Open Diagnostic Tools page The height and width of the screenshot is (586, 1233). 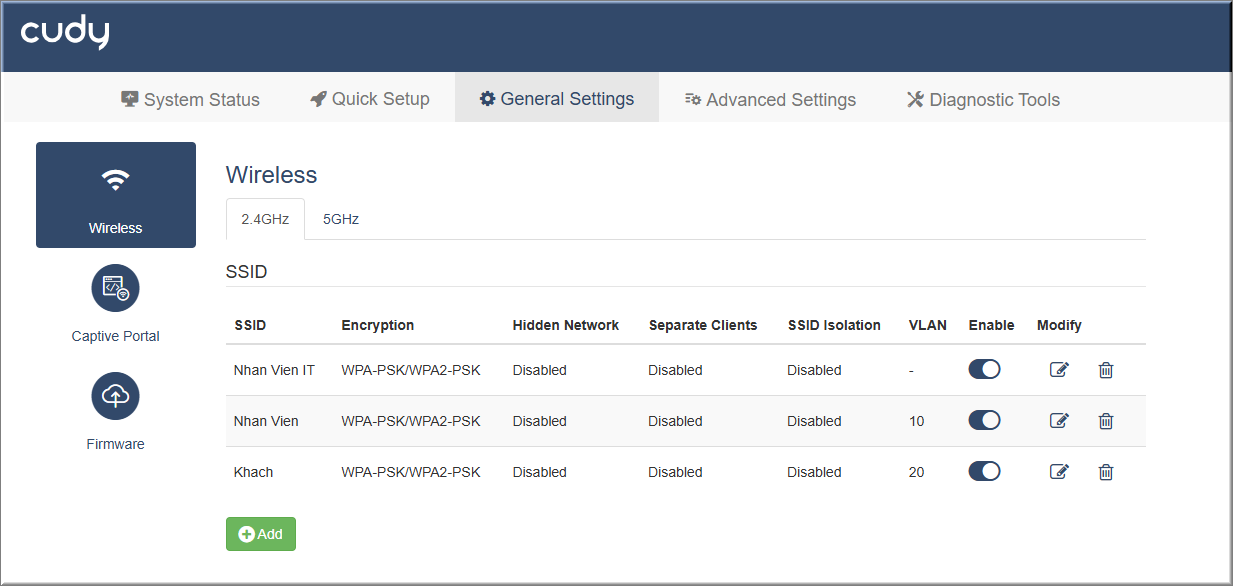pos(983,99)
